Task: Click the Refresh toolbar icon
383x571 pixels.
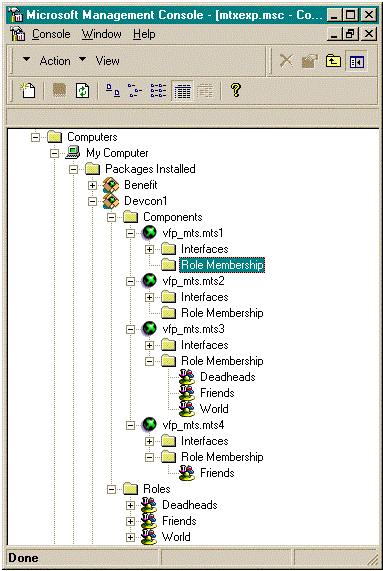Action: (x=82, y=90)
